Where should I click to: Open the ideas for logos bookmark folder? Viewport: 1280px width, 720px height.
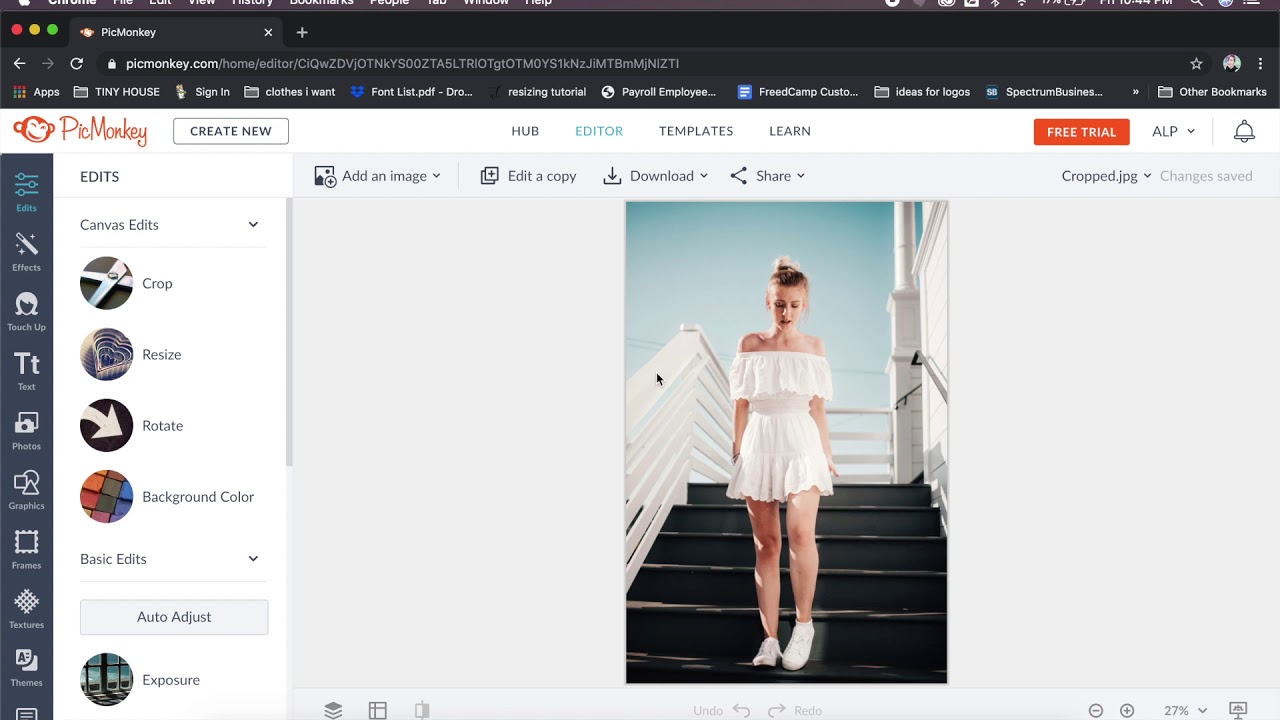(922, 92)
